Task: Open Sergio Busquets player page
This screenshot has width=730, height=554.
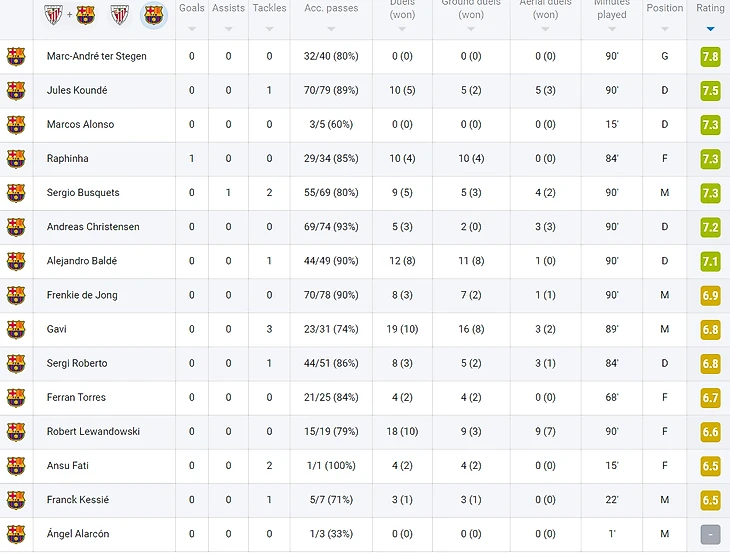Action: pyautogui.click(x=83, y=193)
